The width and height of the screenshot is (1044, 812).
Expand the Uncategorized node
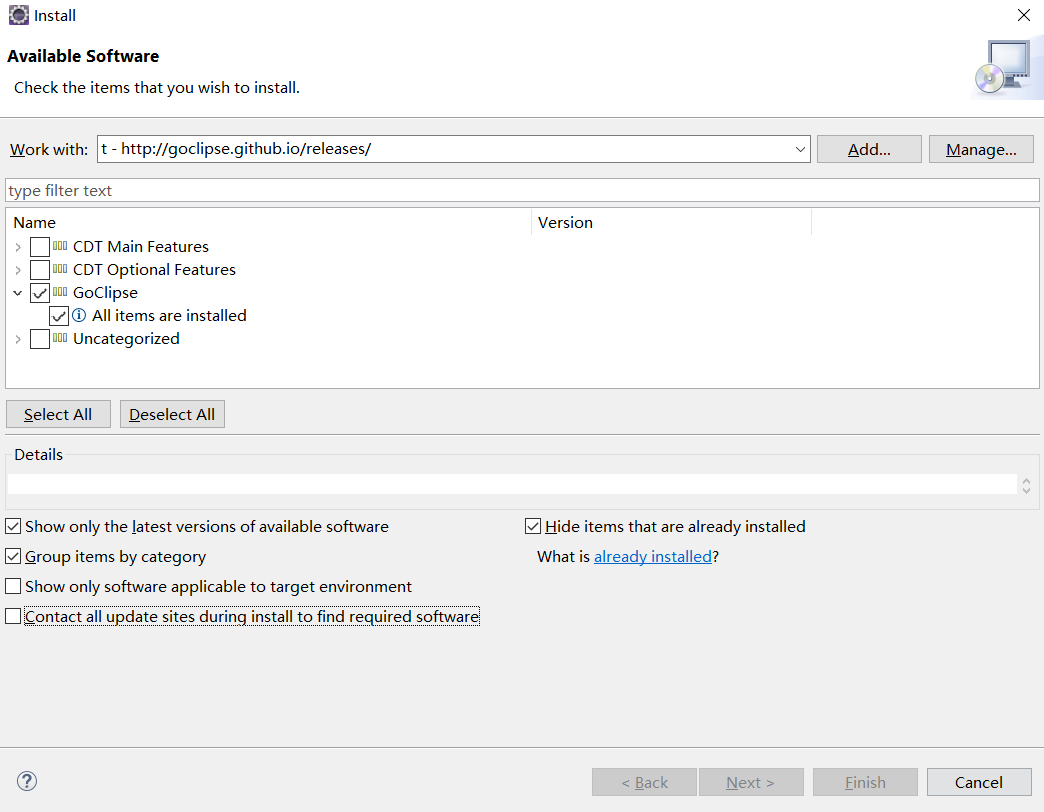[x=18, y=339]
